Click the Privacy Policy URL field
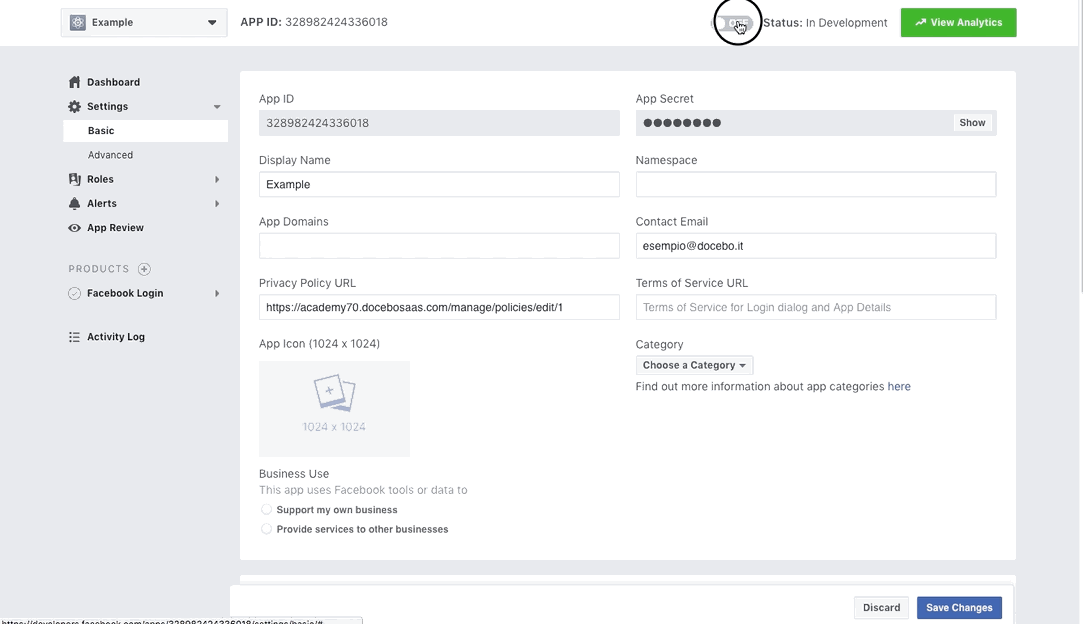Image resolution: width=1083 pixels, height=624 pixels. click(x=439, y=308)
